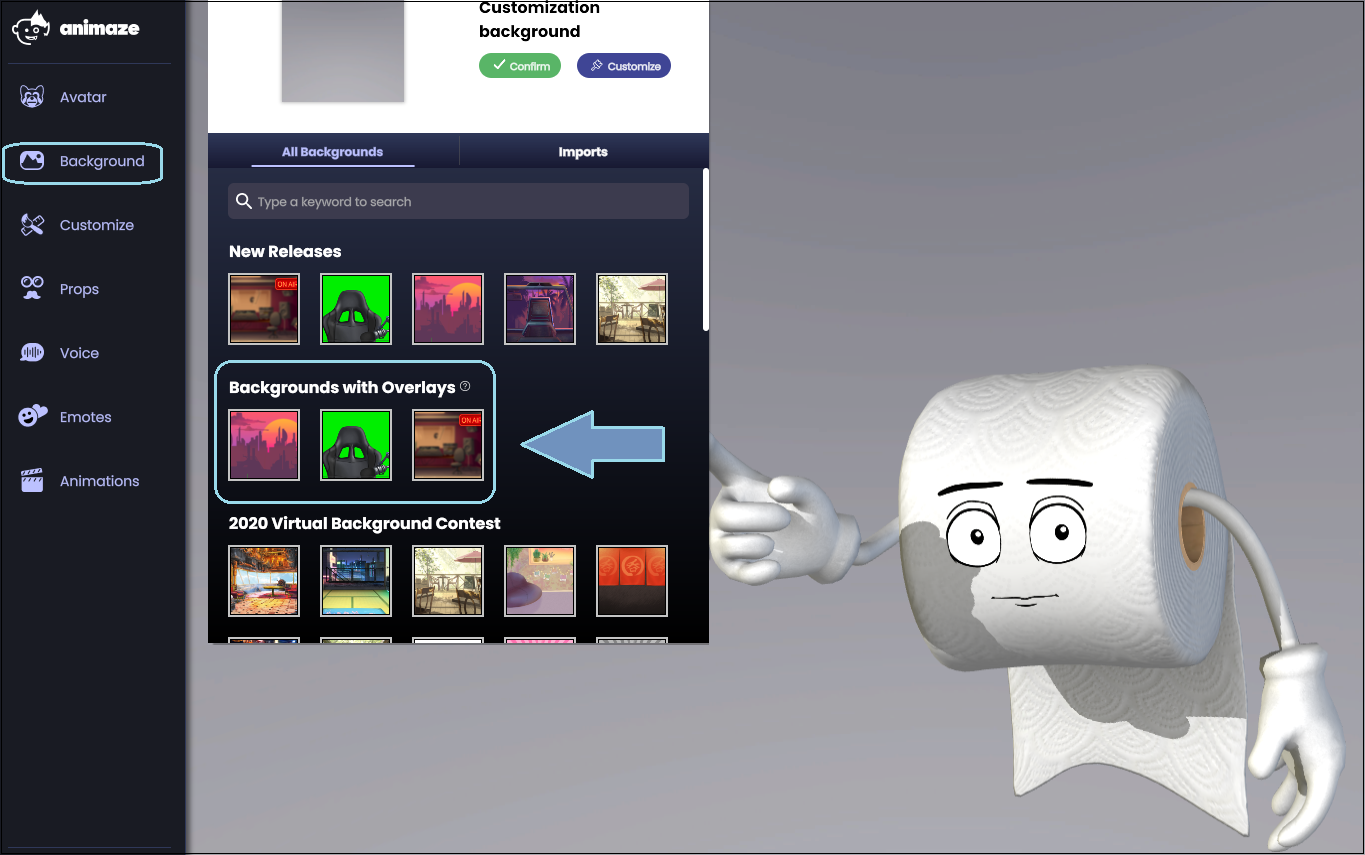Image resolution: width=1365 pixels, height=855 pixels.
Task: Select purple bubble background in 2020 Contest
Action: click(x=540, y=581)
